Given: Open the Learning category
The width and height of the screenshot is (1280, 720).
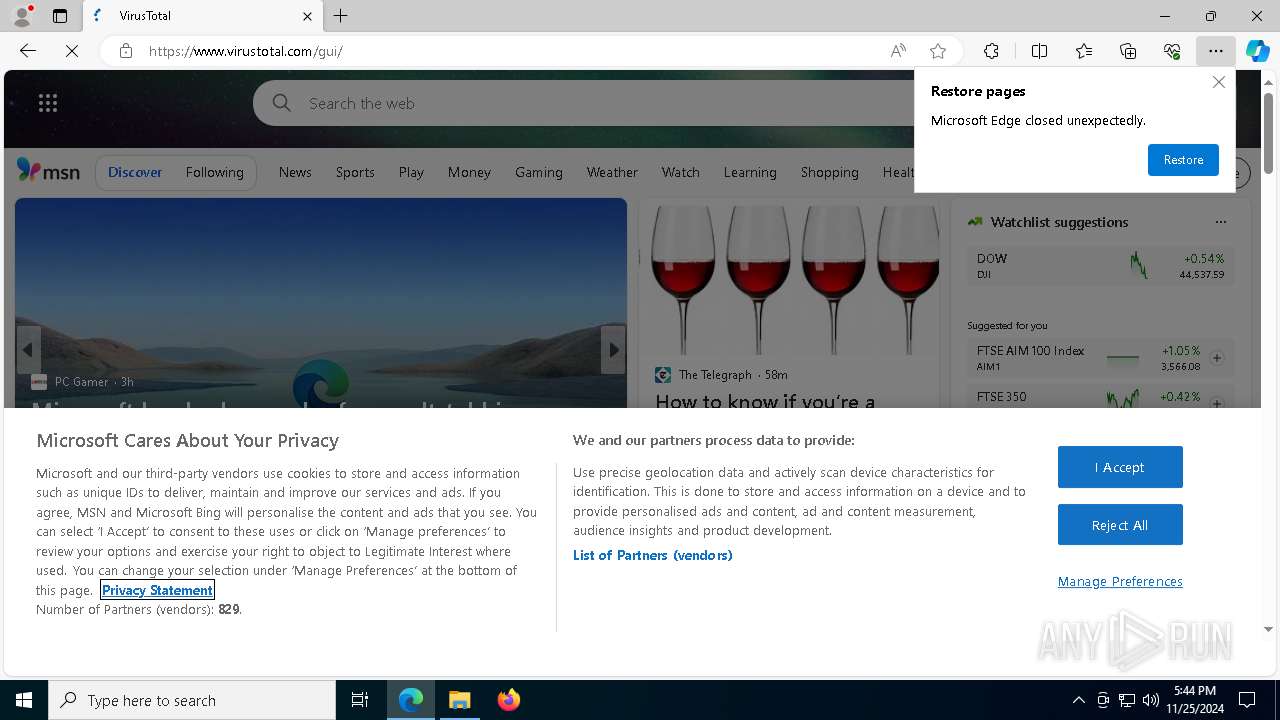Looking at the screenshot, I should pos(750,172).
